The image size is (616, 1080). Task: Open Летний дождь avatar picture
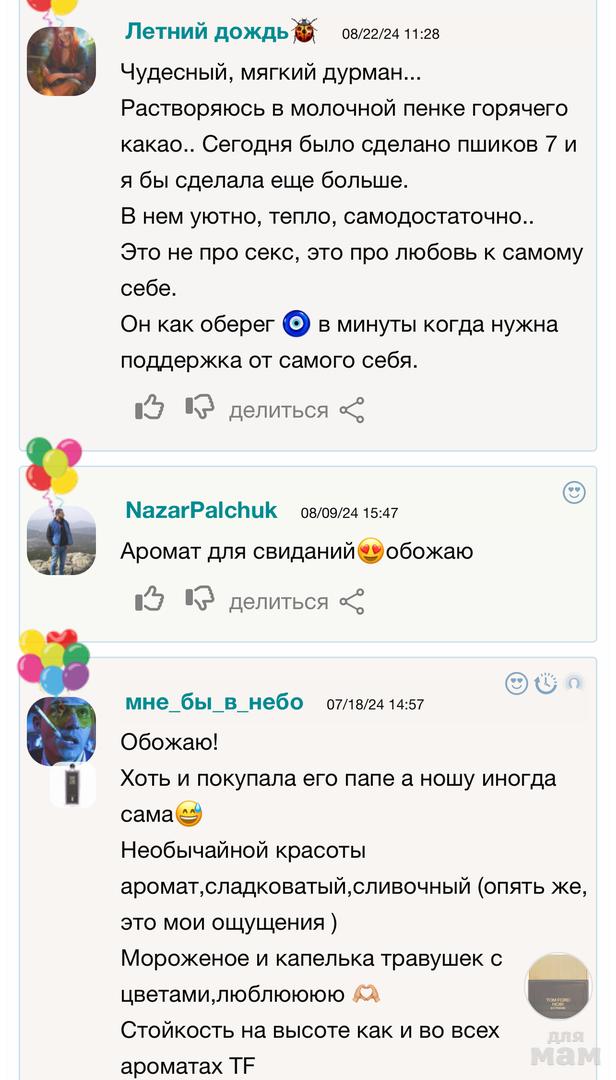pos(61,60)
